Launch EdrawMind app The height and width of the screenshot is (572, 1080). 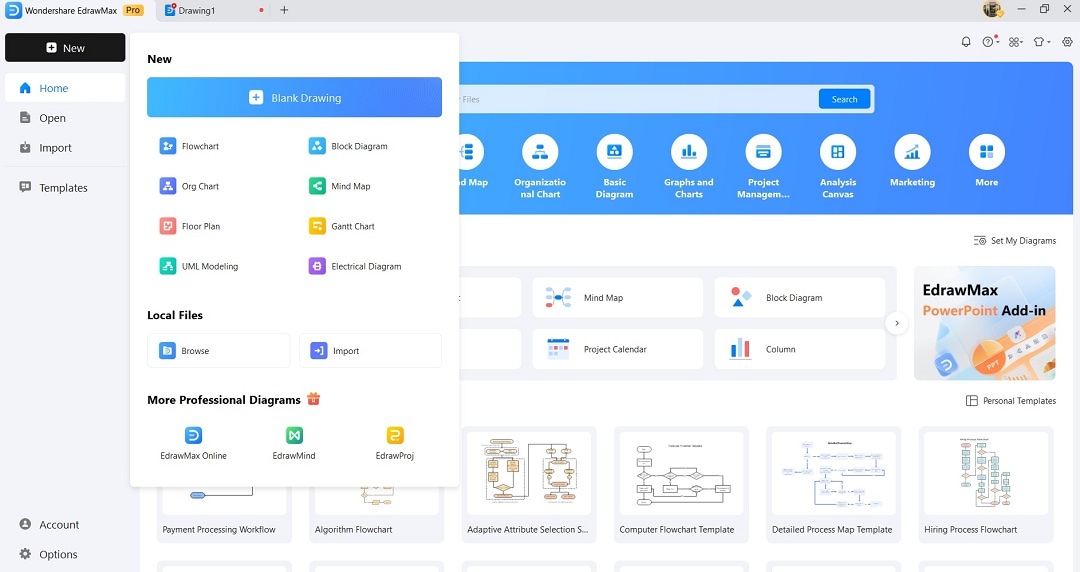tap(294, 443)
